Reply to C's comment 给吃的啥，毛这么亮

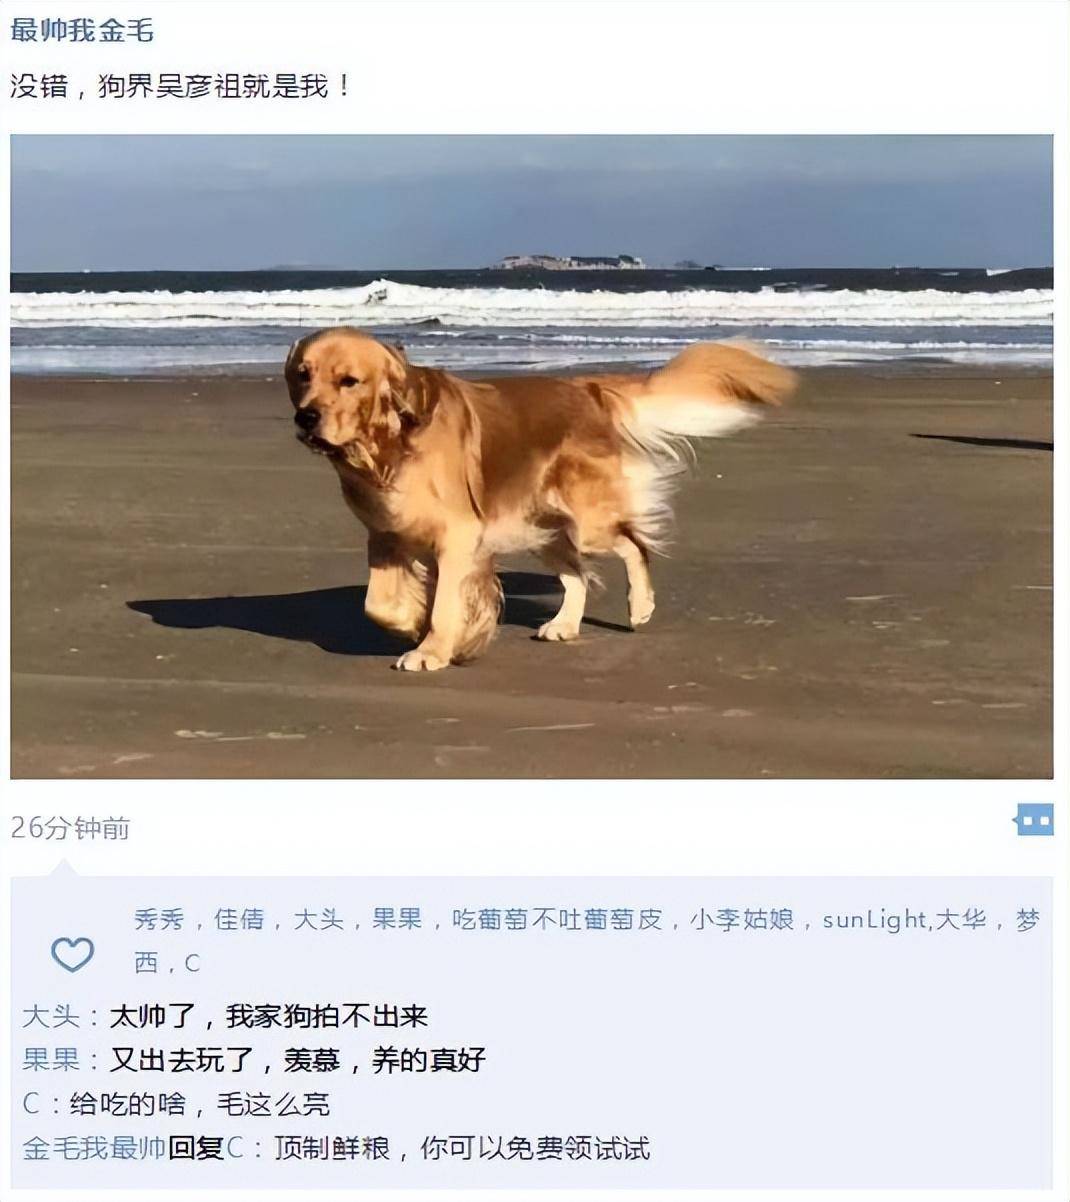pos(199,1104)
